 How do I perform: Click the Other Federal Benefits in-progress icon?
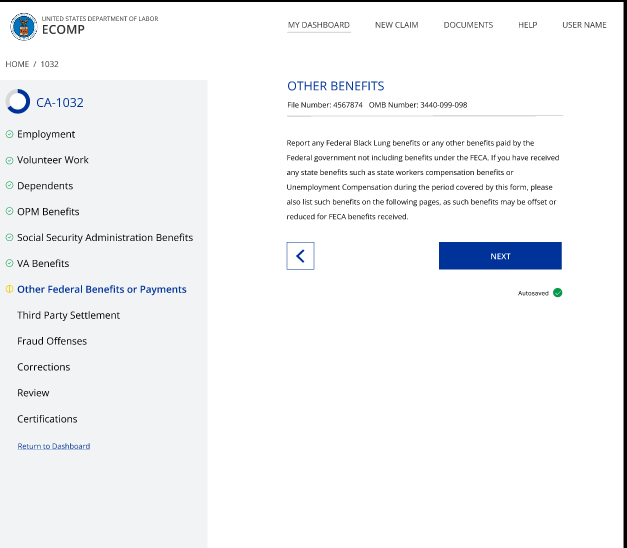coord(9,289)
